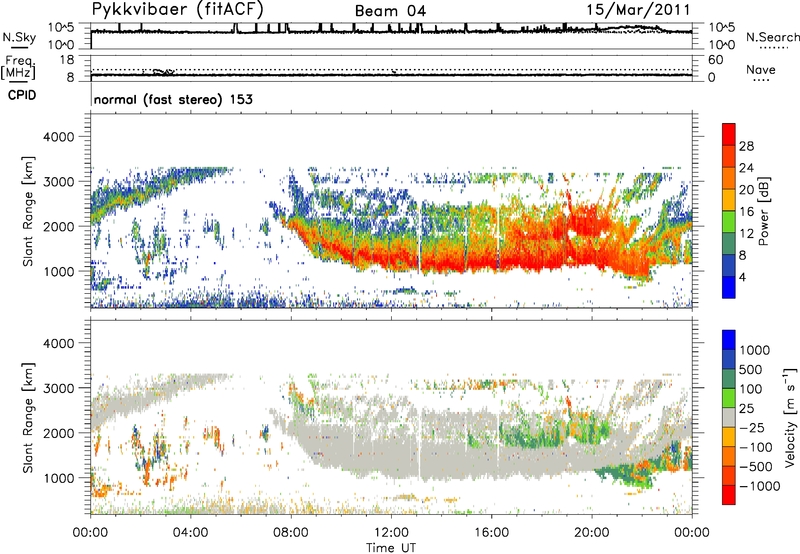Click the 'N.Search' legend label

(773, 37)
